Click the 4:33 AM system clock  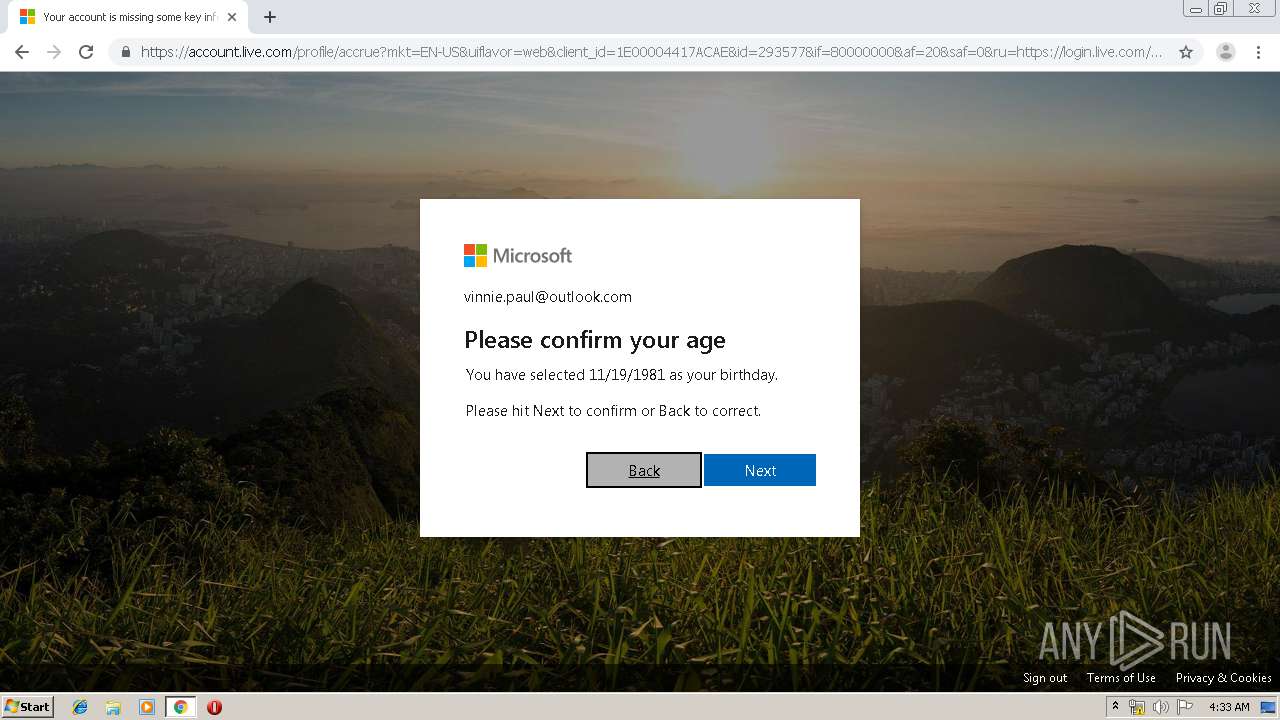coord(1229,707)
